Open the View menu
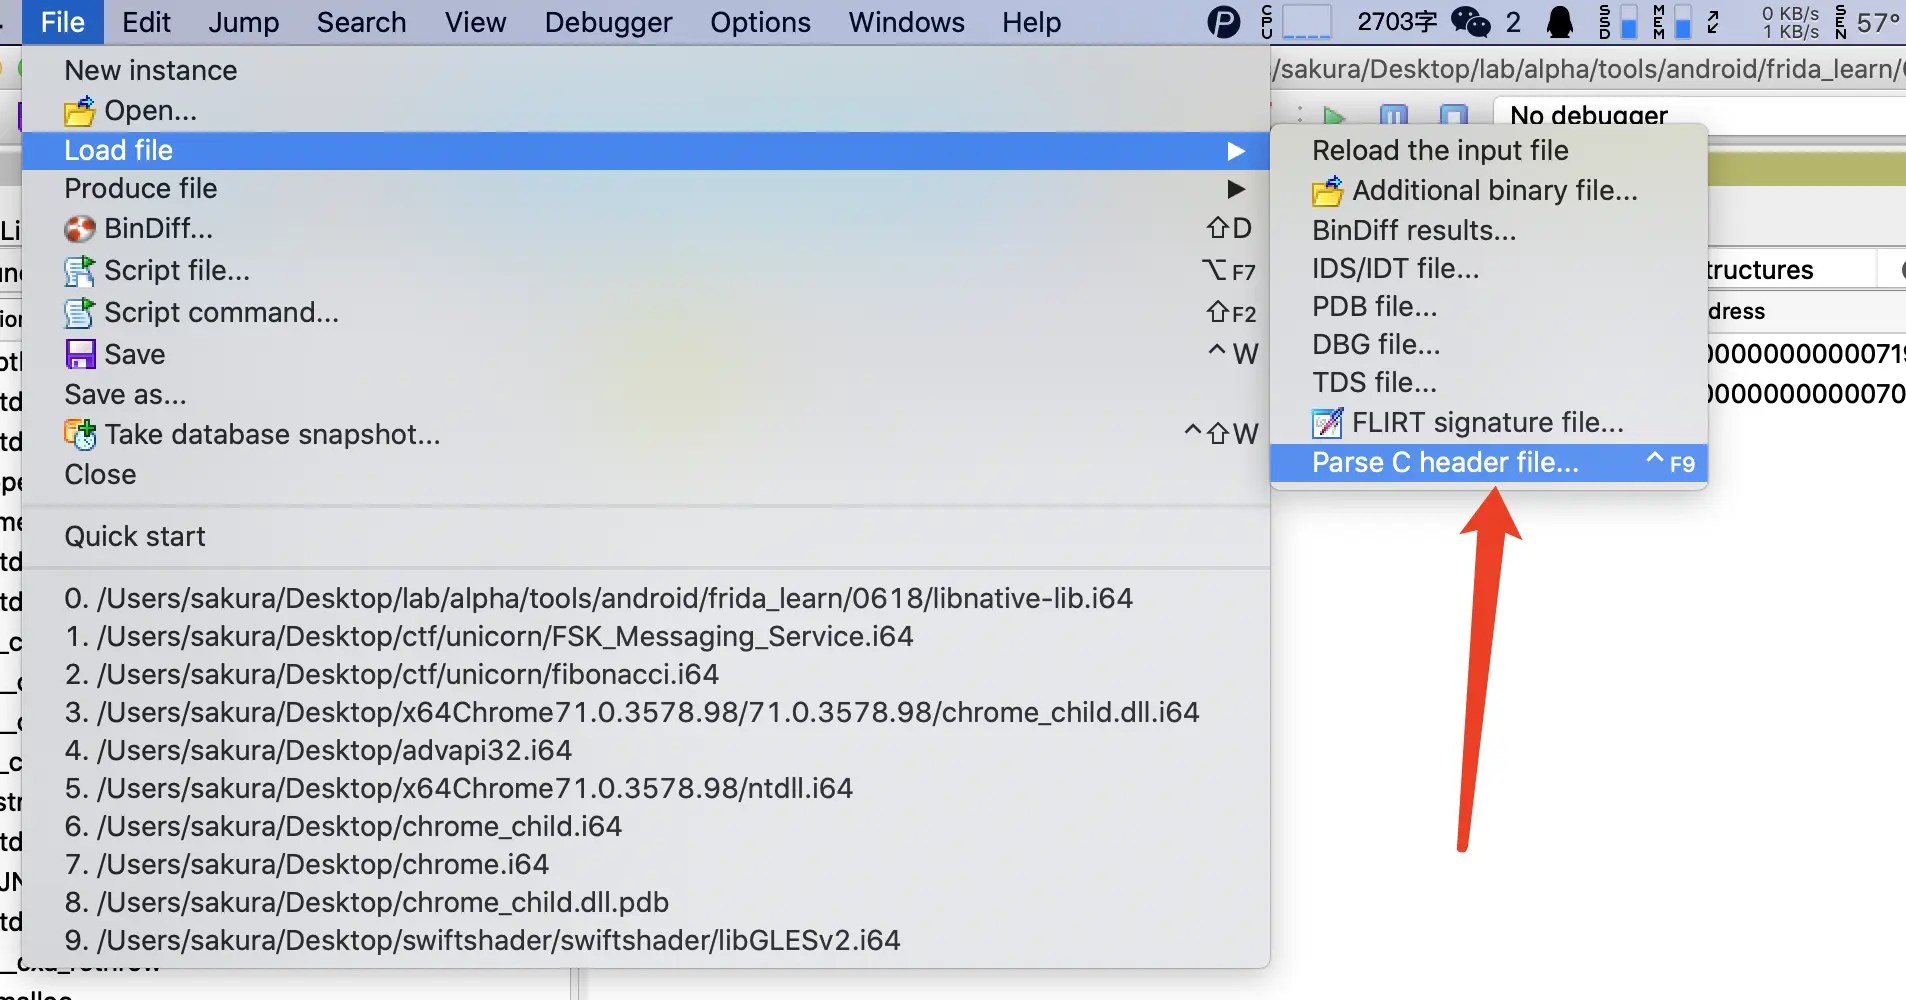 [x=475, y=22]
